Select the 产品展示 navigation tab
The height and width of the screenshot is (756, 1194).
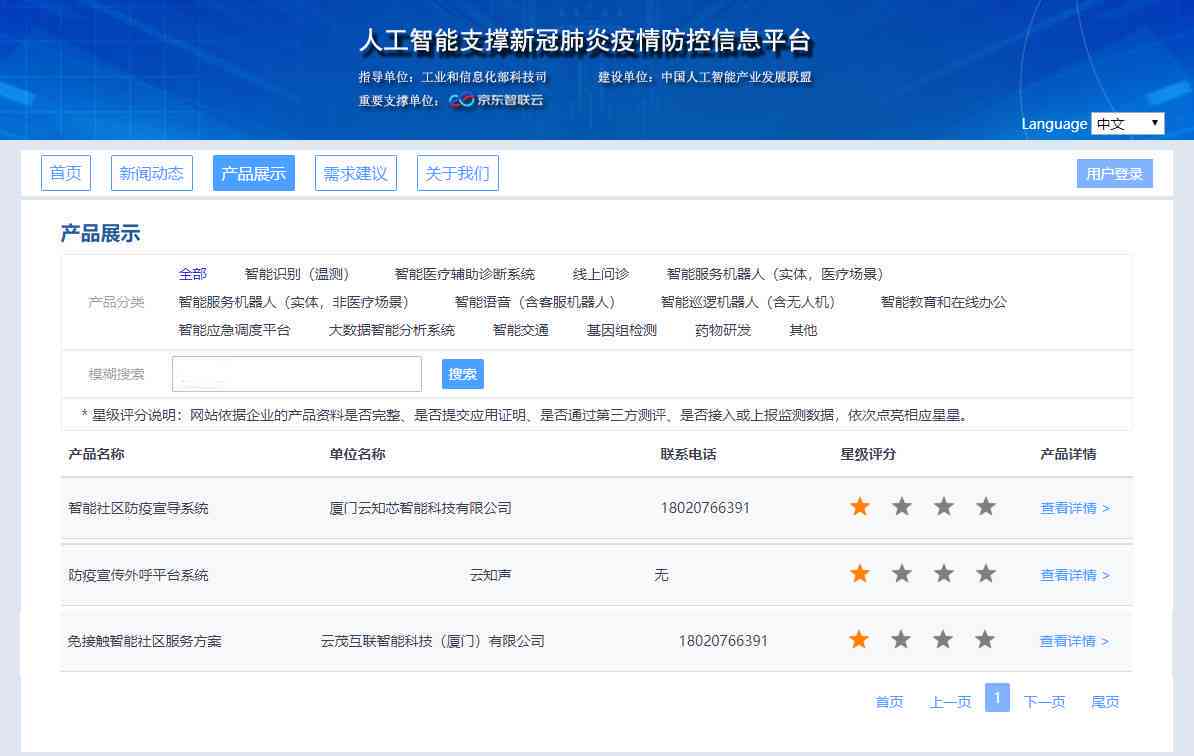tap(254, 173)
